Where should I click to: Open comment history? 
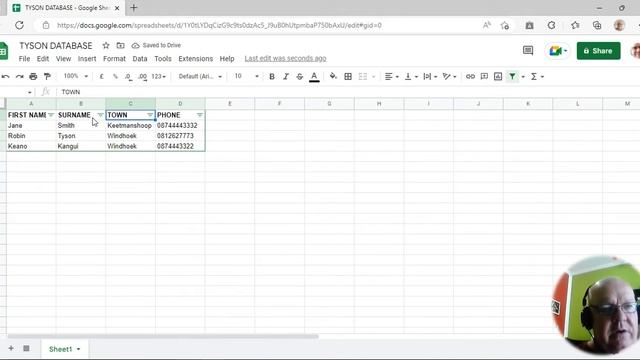tap(528, 51)
